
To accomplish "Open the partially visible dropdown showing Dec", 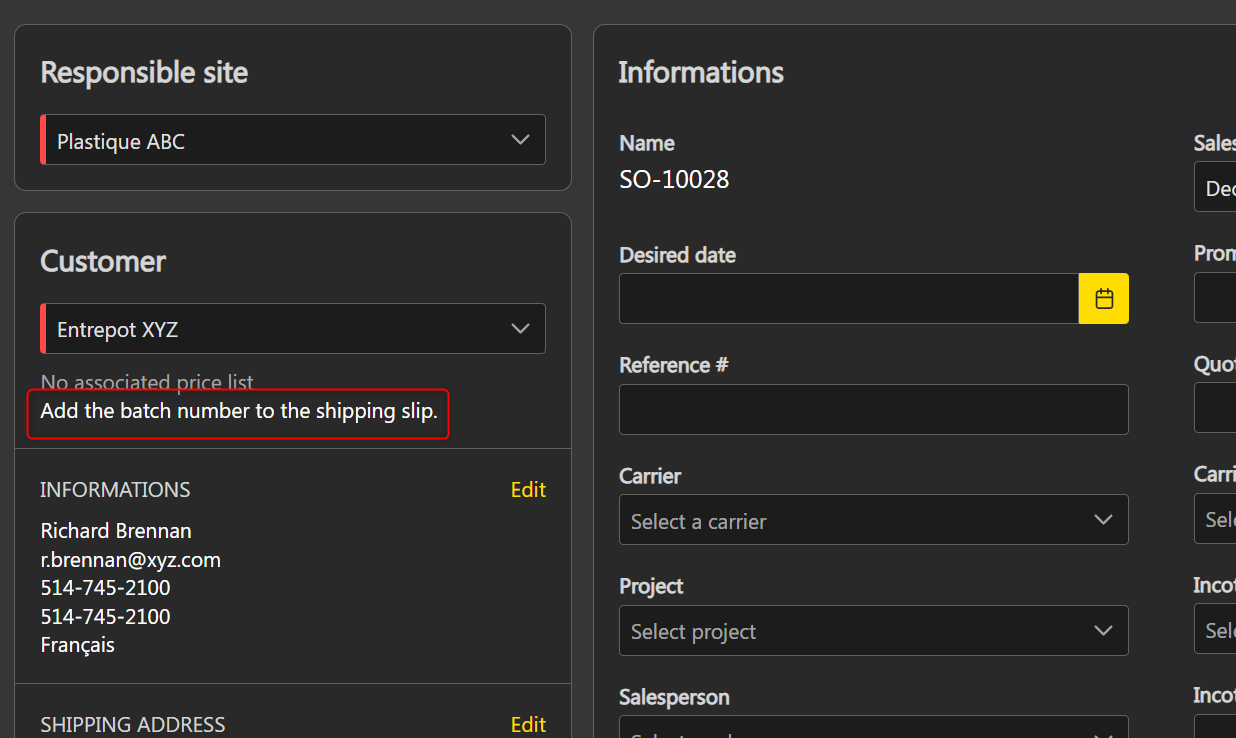I will (x=1216, y=188).
